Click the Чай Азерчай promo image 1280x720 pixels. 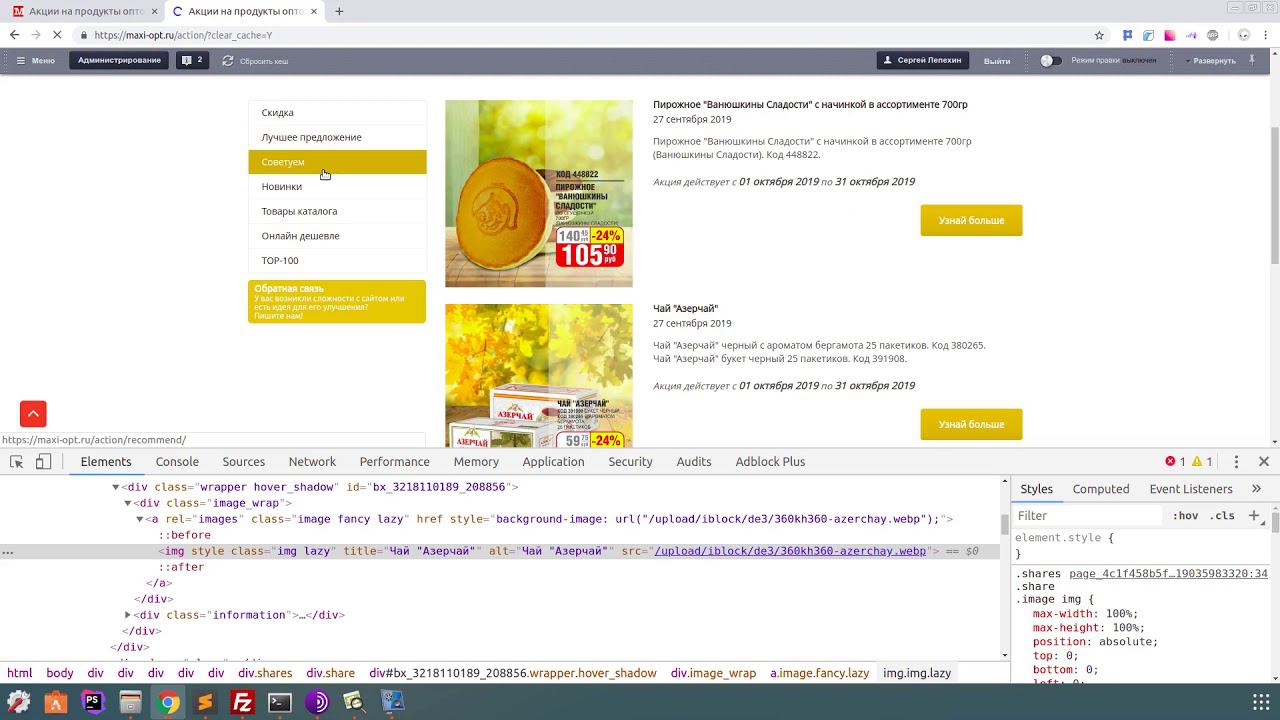tap(539, 375)
